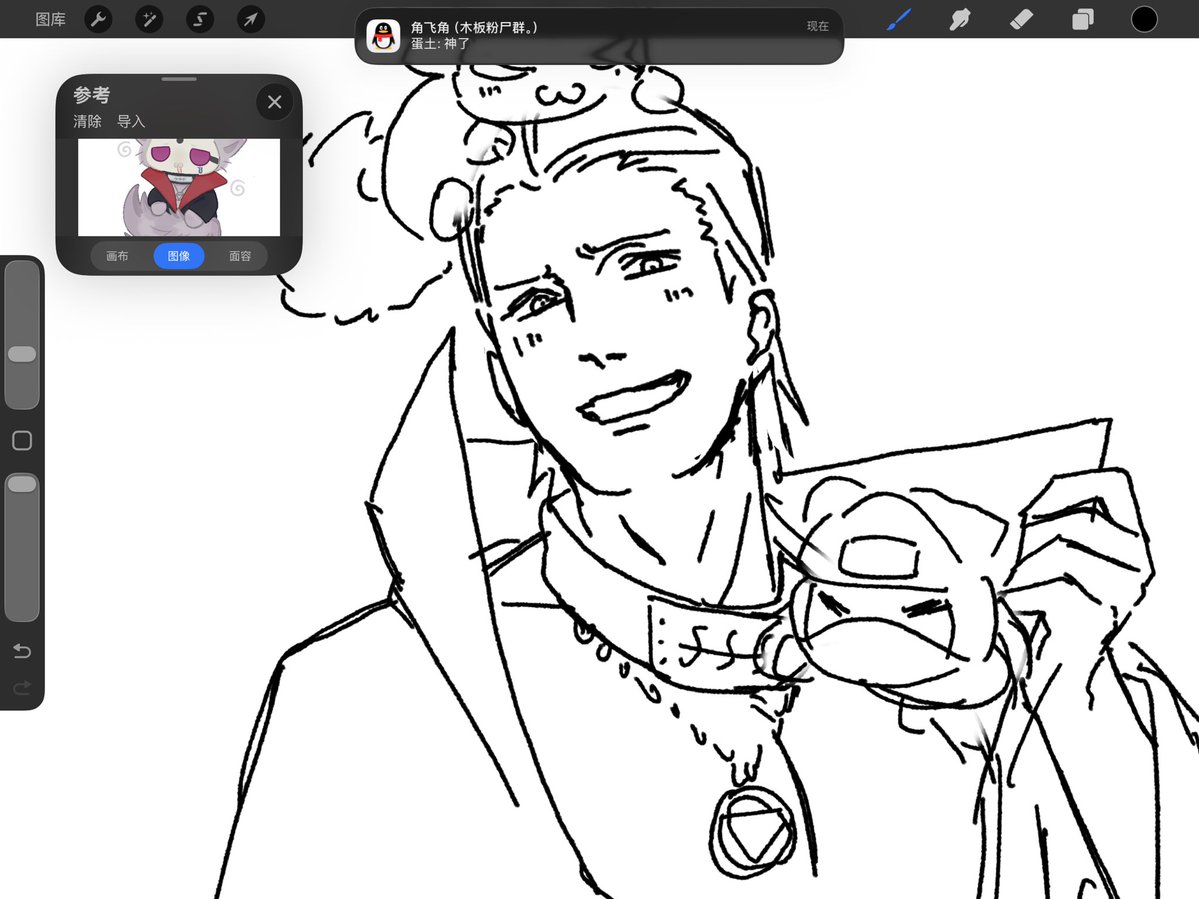
Task: Open the Layers panel
Action: [1083, 19]
